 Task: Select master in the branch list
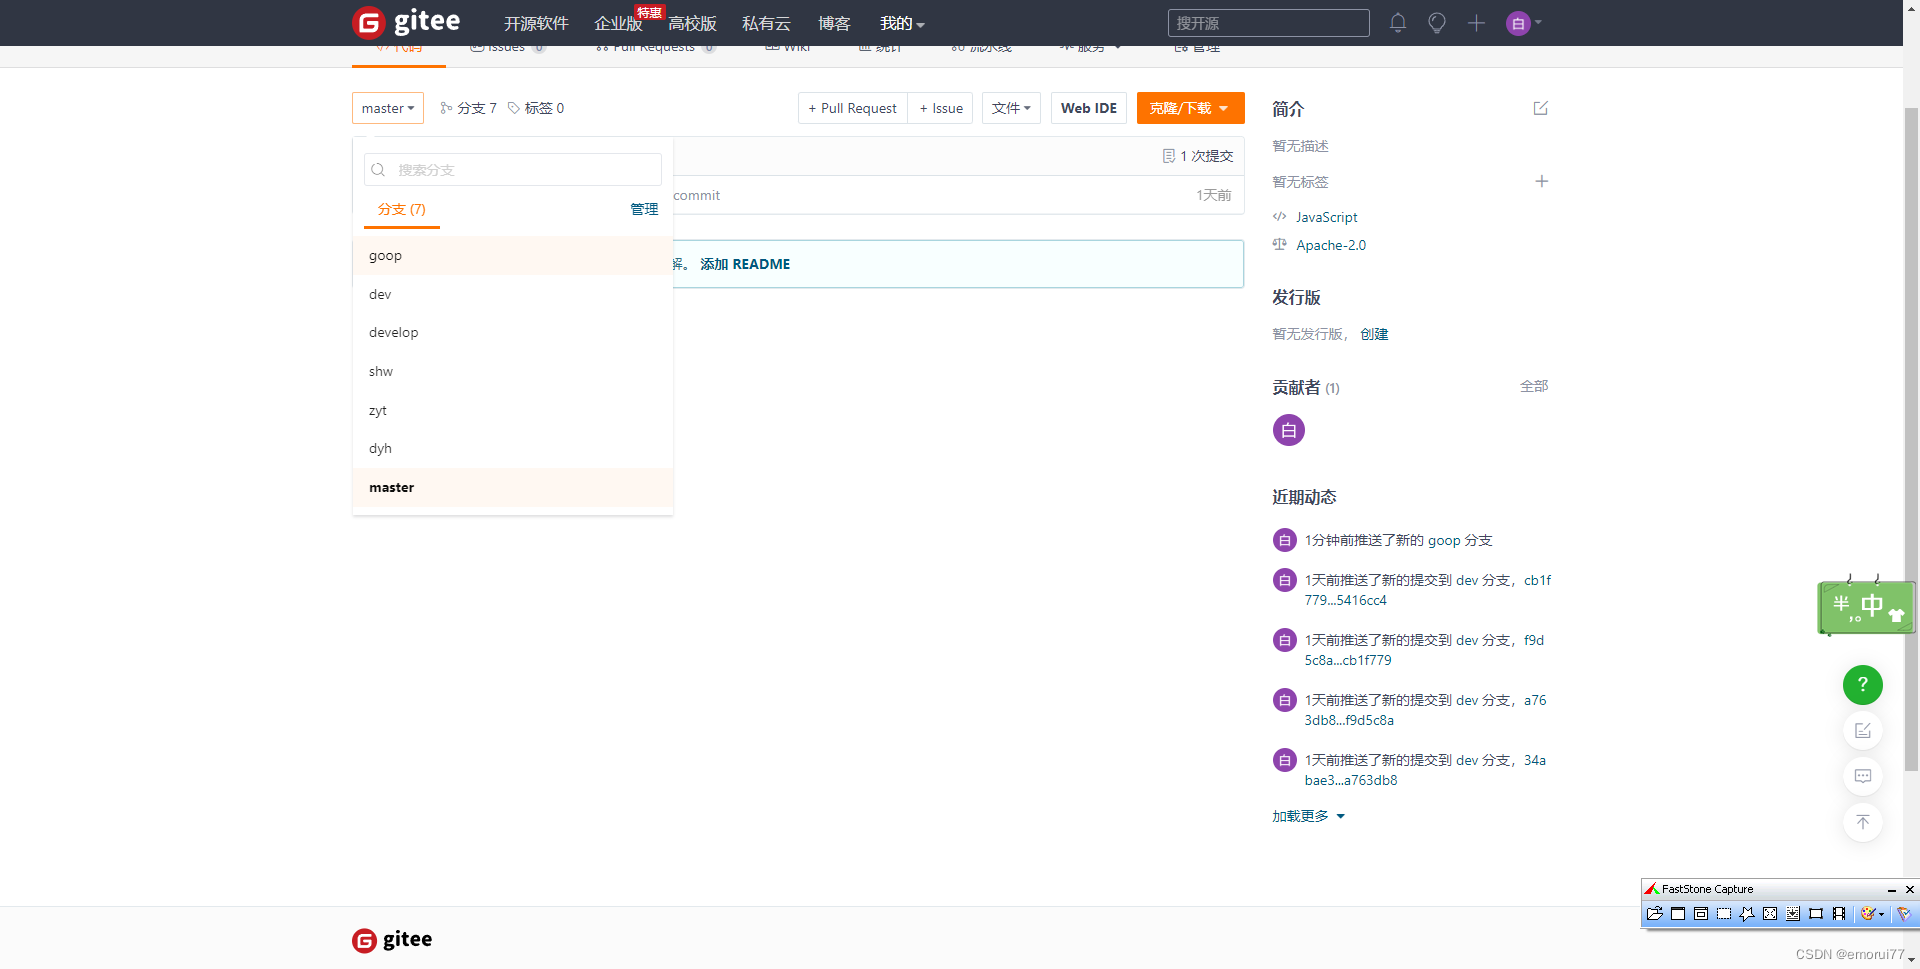[512, 488]
